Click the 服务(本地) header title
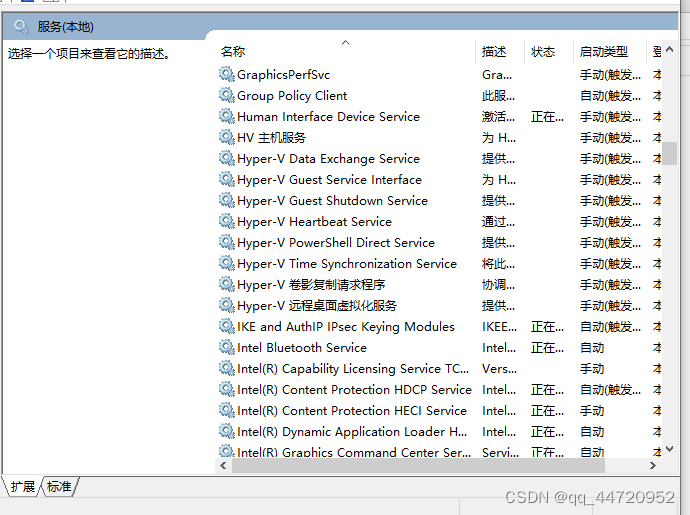 click(65, 27)
